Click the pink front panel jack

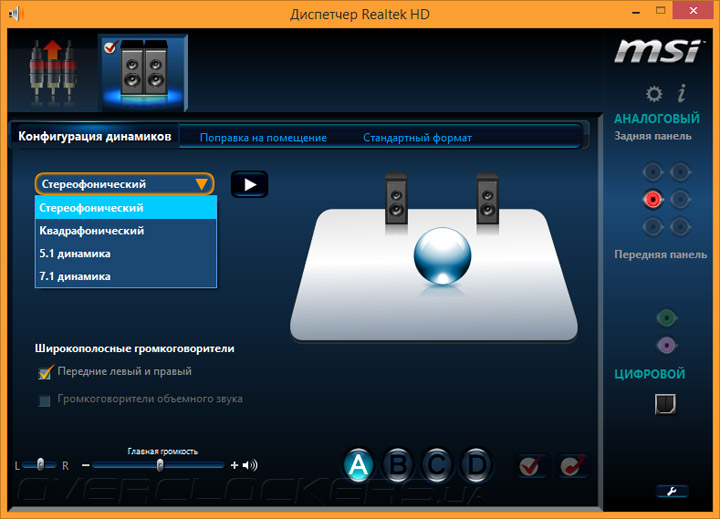point(666,345)
